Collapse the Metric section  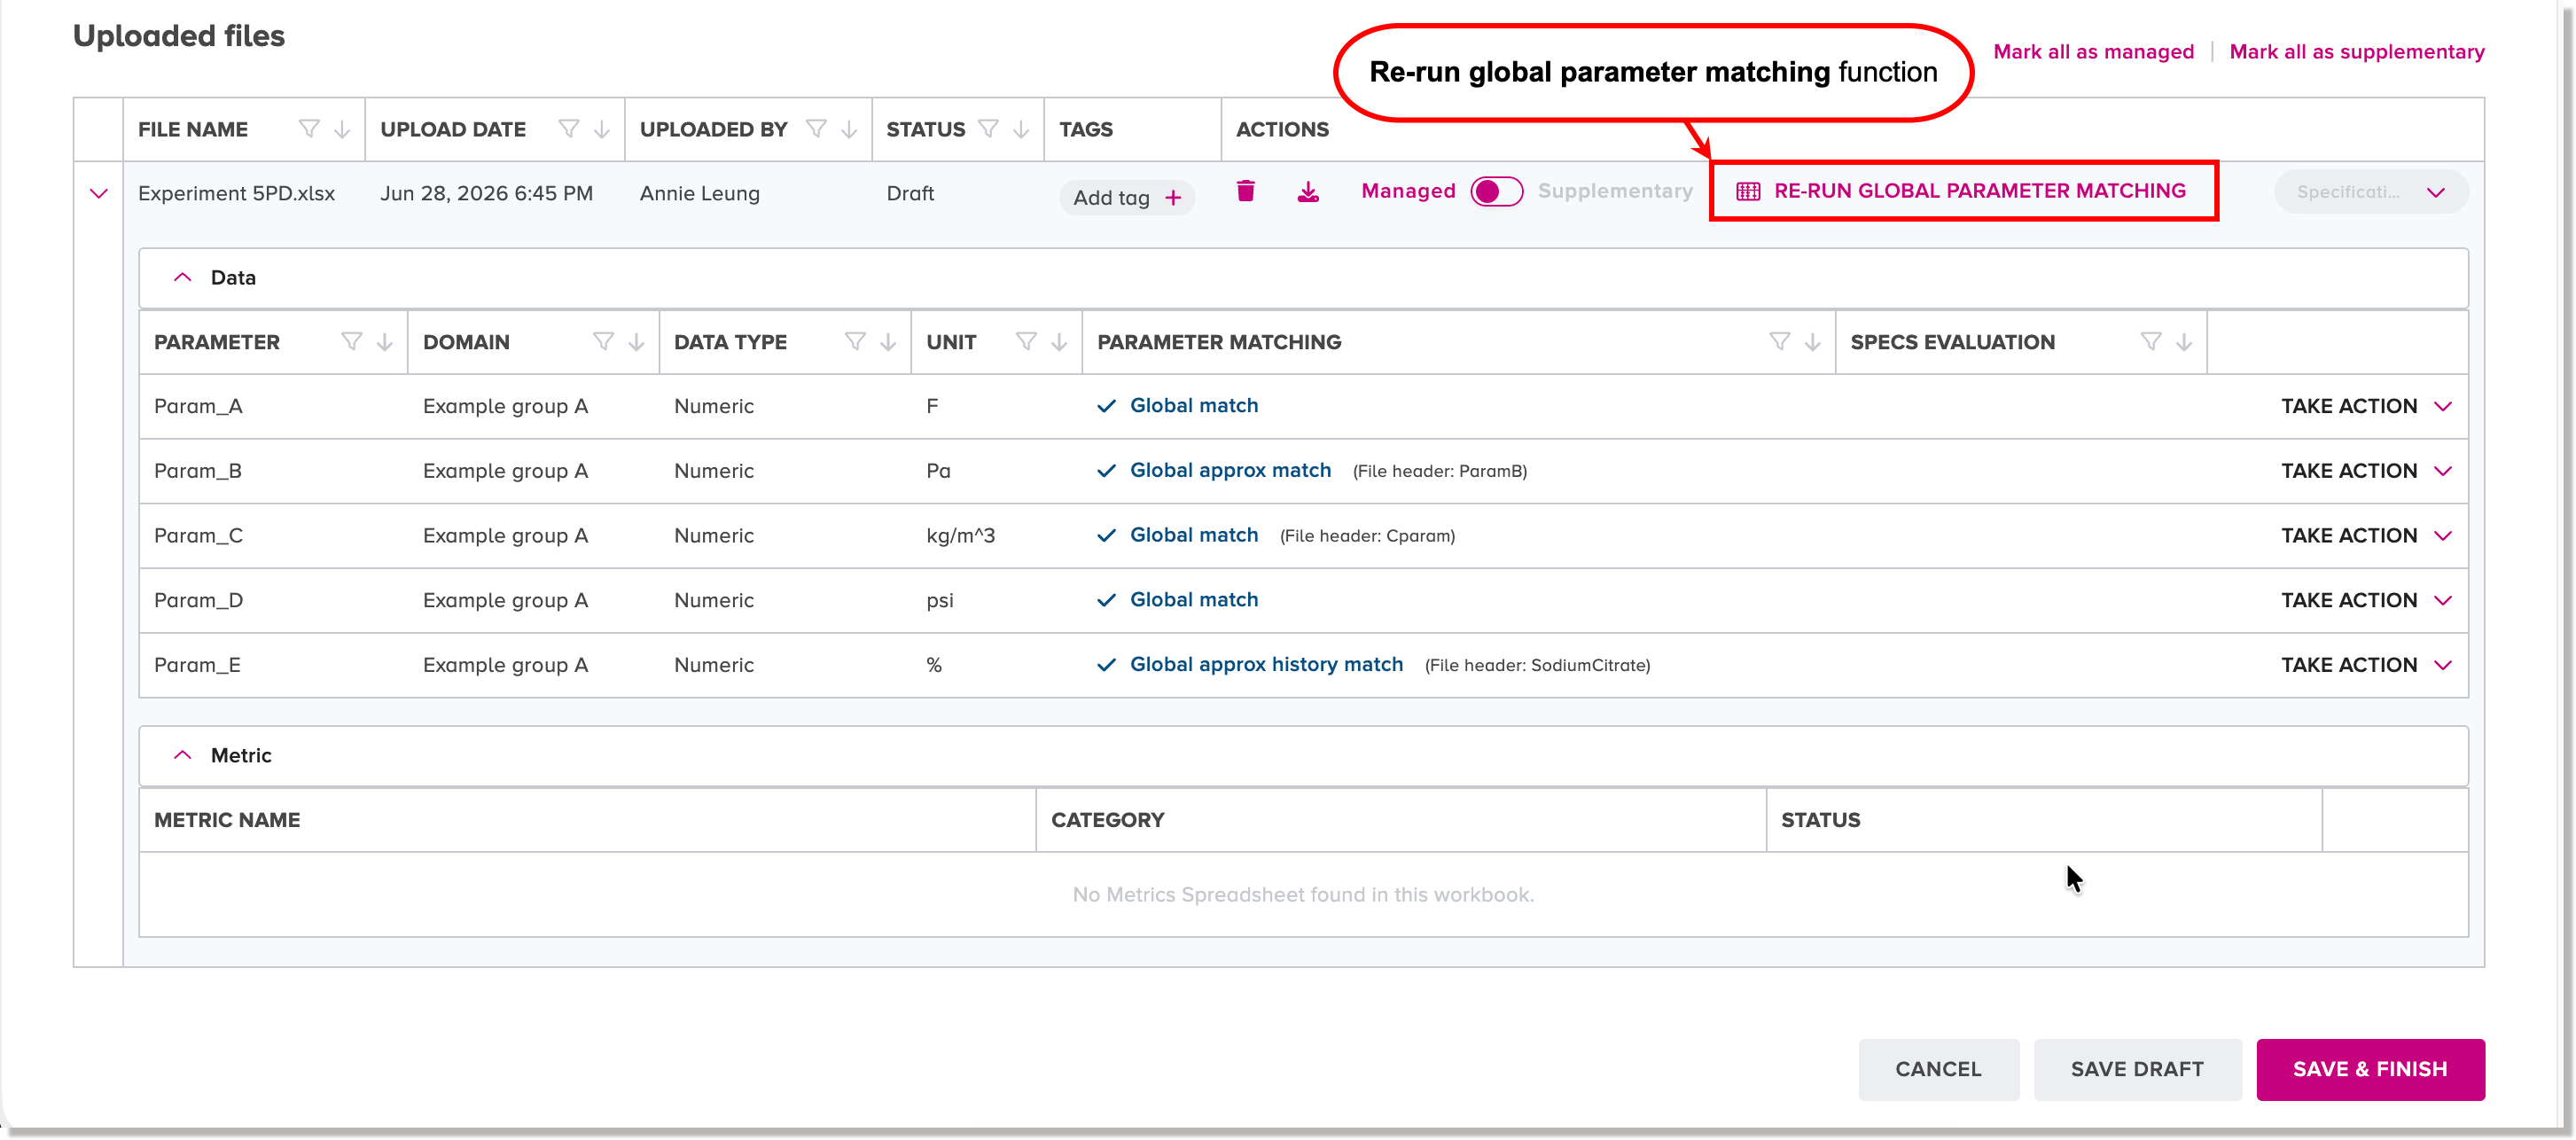tap(182, 755)
